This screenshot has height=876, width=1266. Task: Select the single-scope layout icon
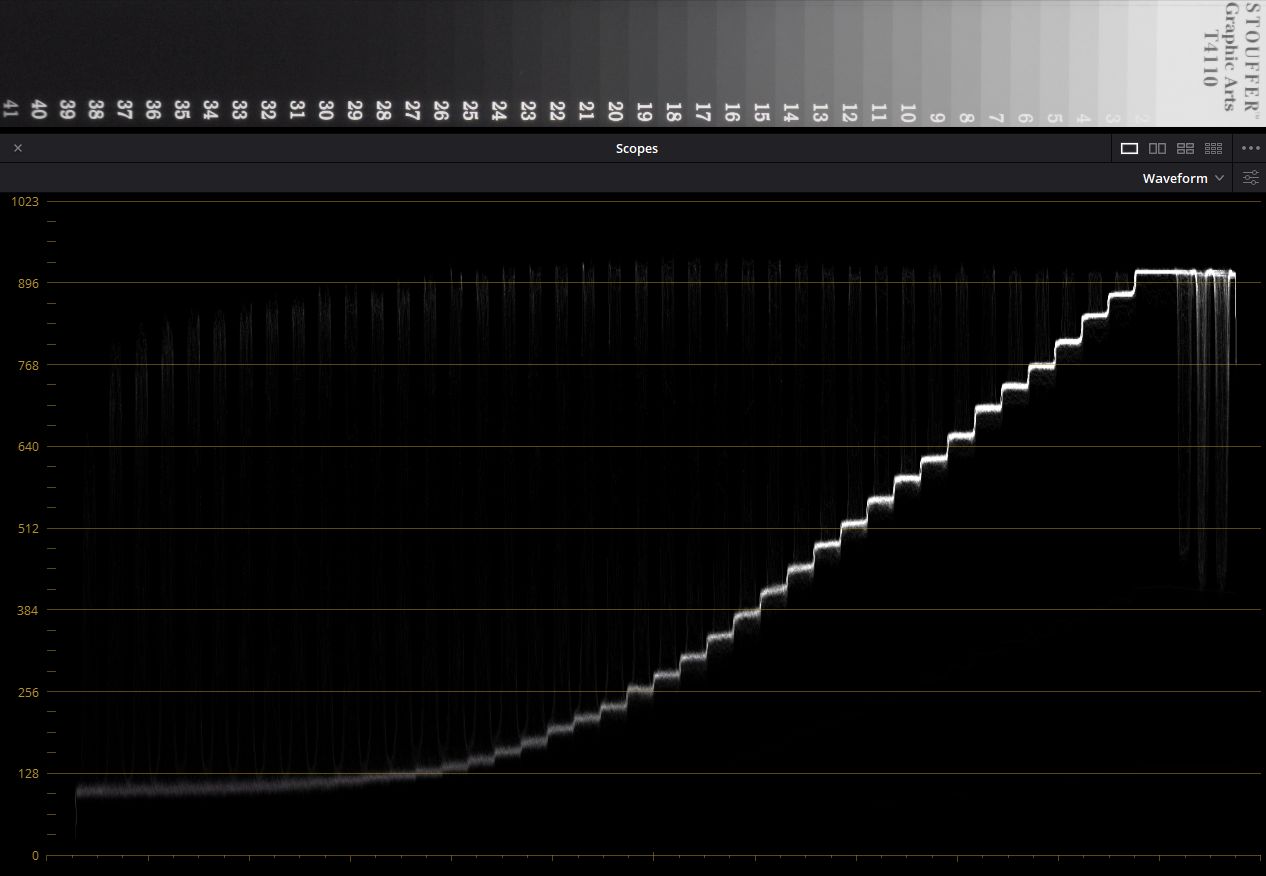1130,148
